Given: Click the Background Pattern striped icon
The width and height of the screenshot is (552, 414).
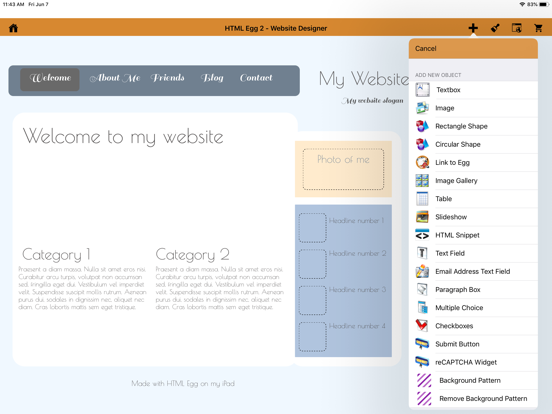Looking at the screenshot, I should [424, 380].
